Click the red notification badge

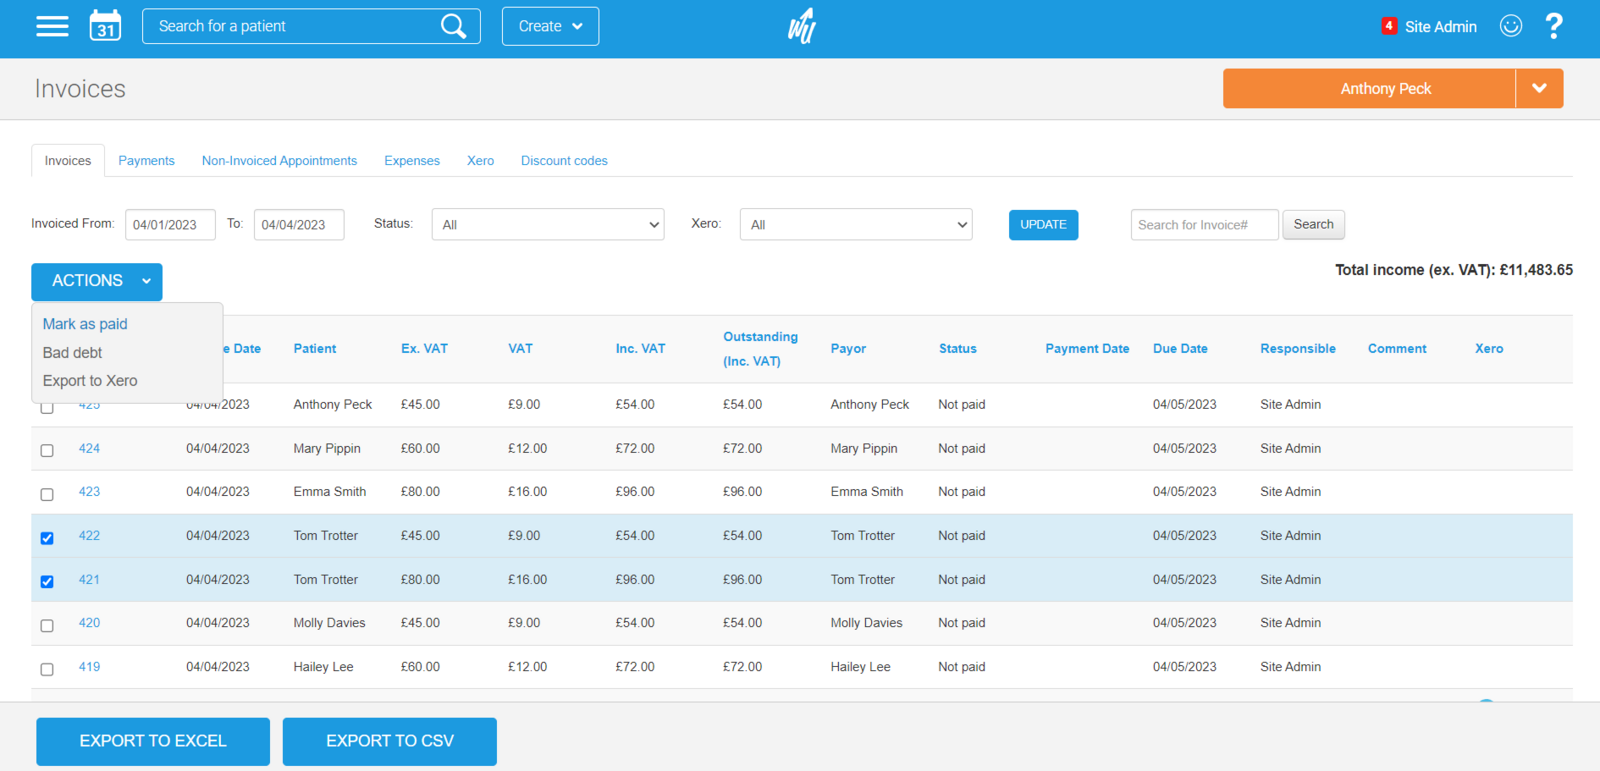(1388, 26)
